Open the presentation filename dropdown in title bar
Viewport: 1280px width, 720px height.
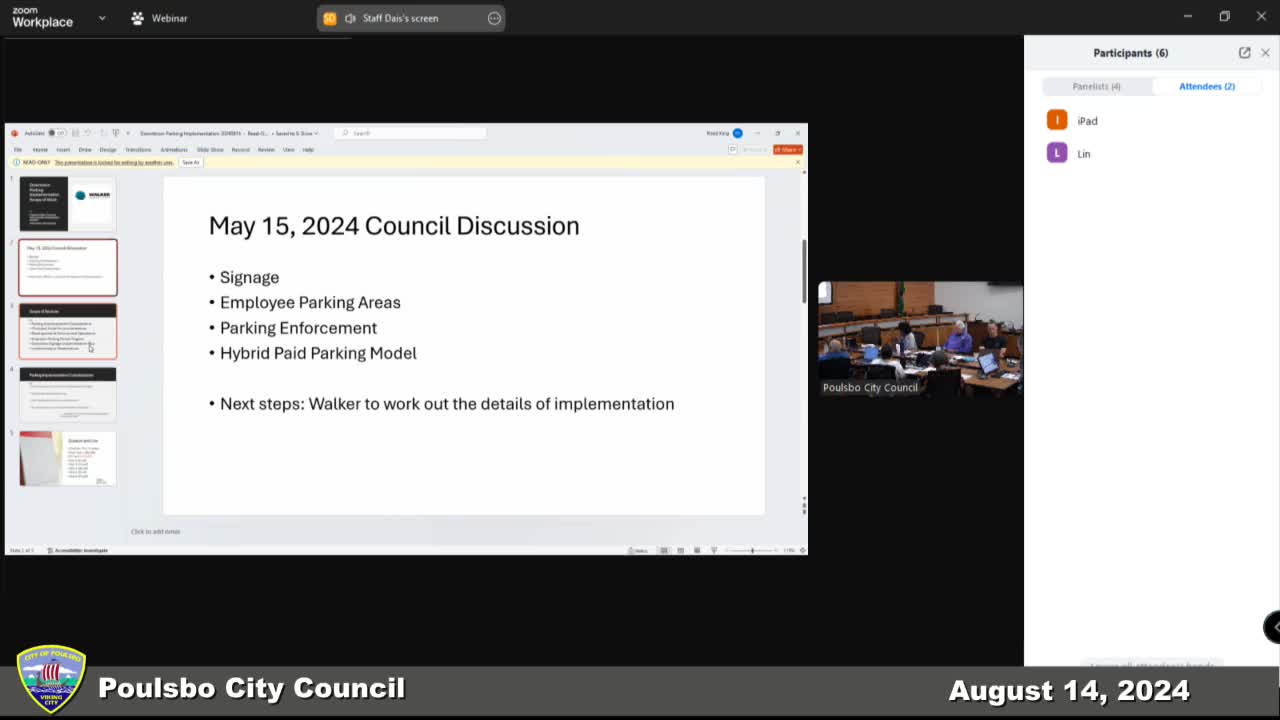(x=316, y=132)
